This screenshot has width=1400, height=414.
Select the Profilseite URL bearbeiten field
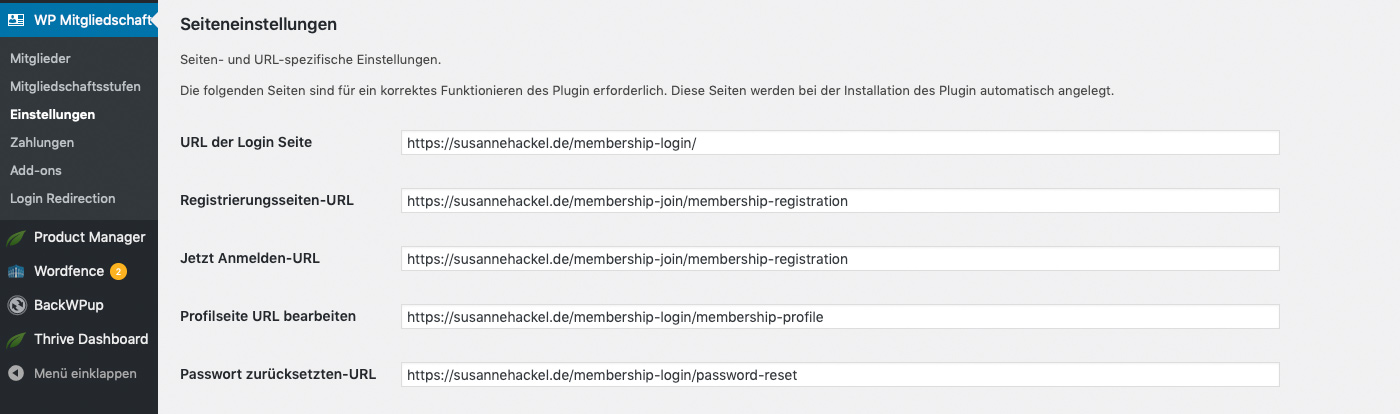pos(839,317)
